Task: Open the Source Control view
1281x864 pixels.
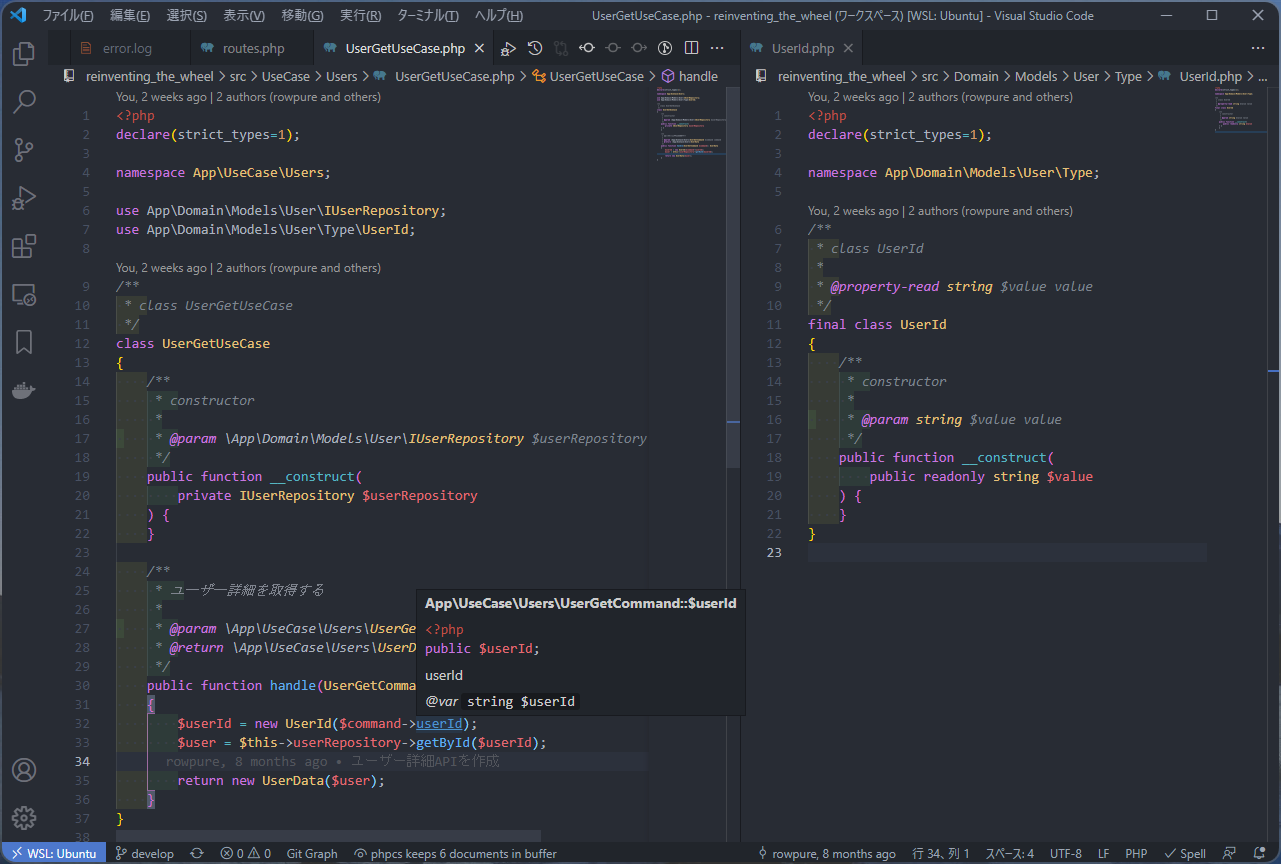Action: tap(23, 150)
